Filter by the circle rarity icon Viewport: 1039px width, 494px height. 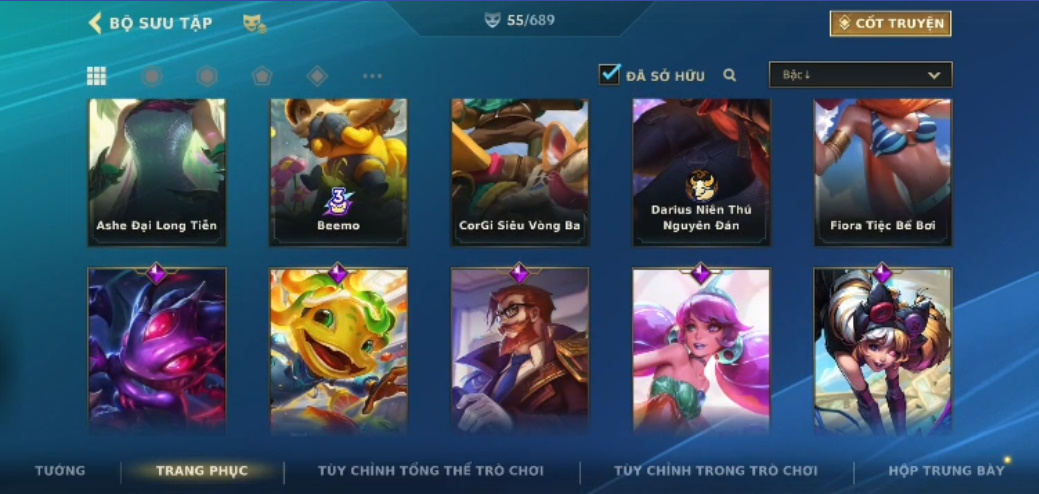pos(152,76)
